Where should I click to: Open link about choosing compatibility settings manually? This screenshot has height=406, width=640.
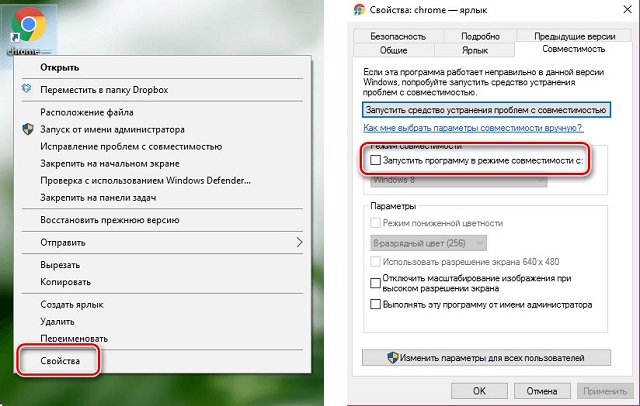[x=473, y=128]
